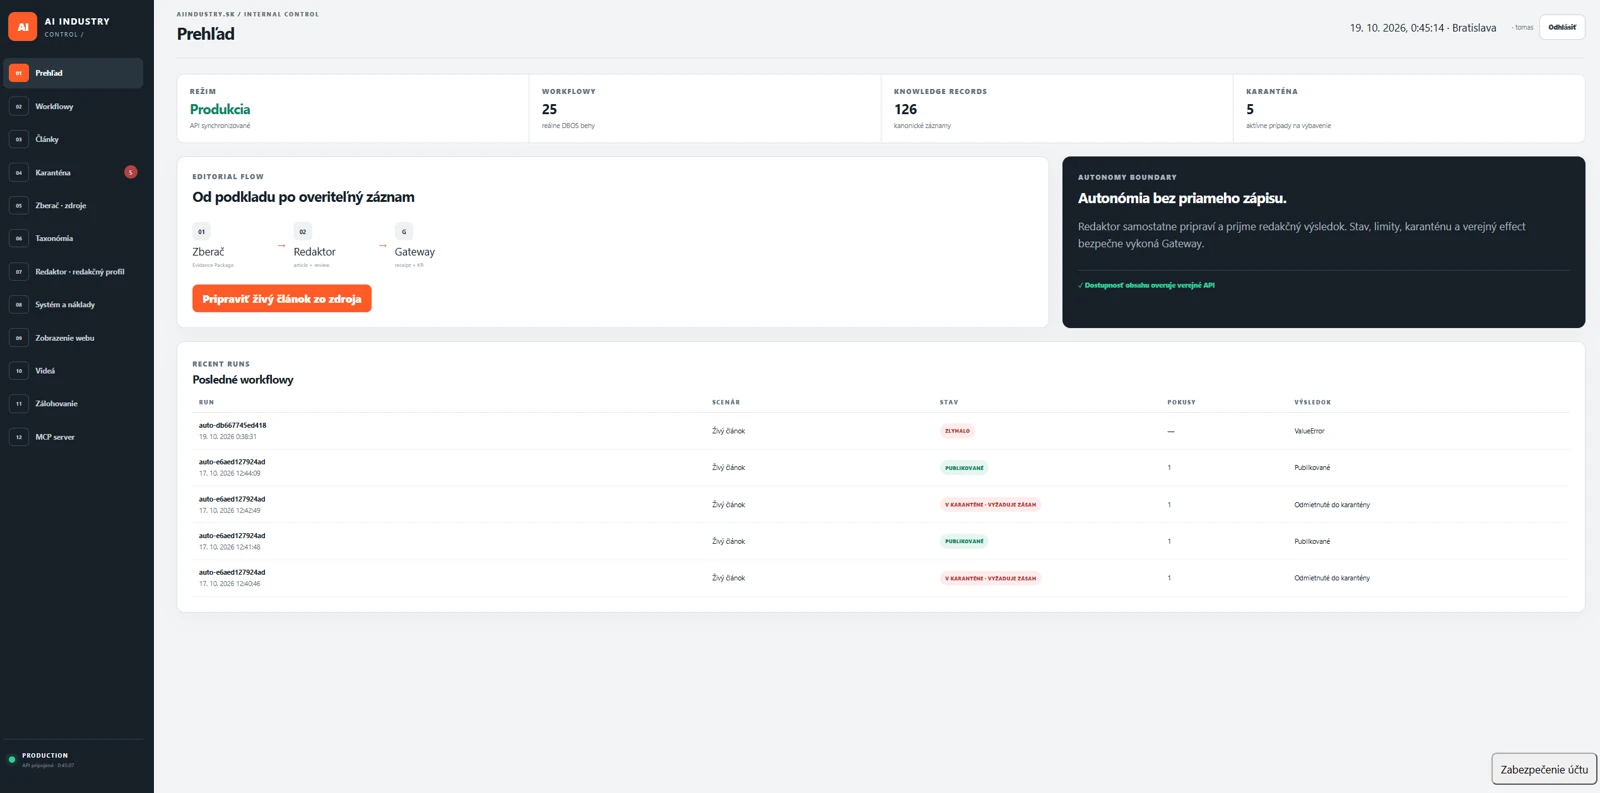Click Pripraviť živý článok zo zdroja
The height and width of the screenshot is (793, 1600).
(282, 298)
